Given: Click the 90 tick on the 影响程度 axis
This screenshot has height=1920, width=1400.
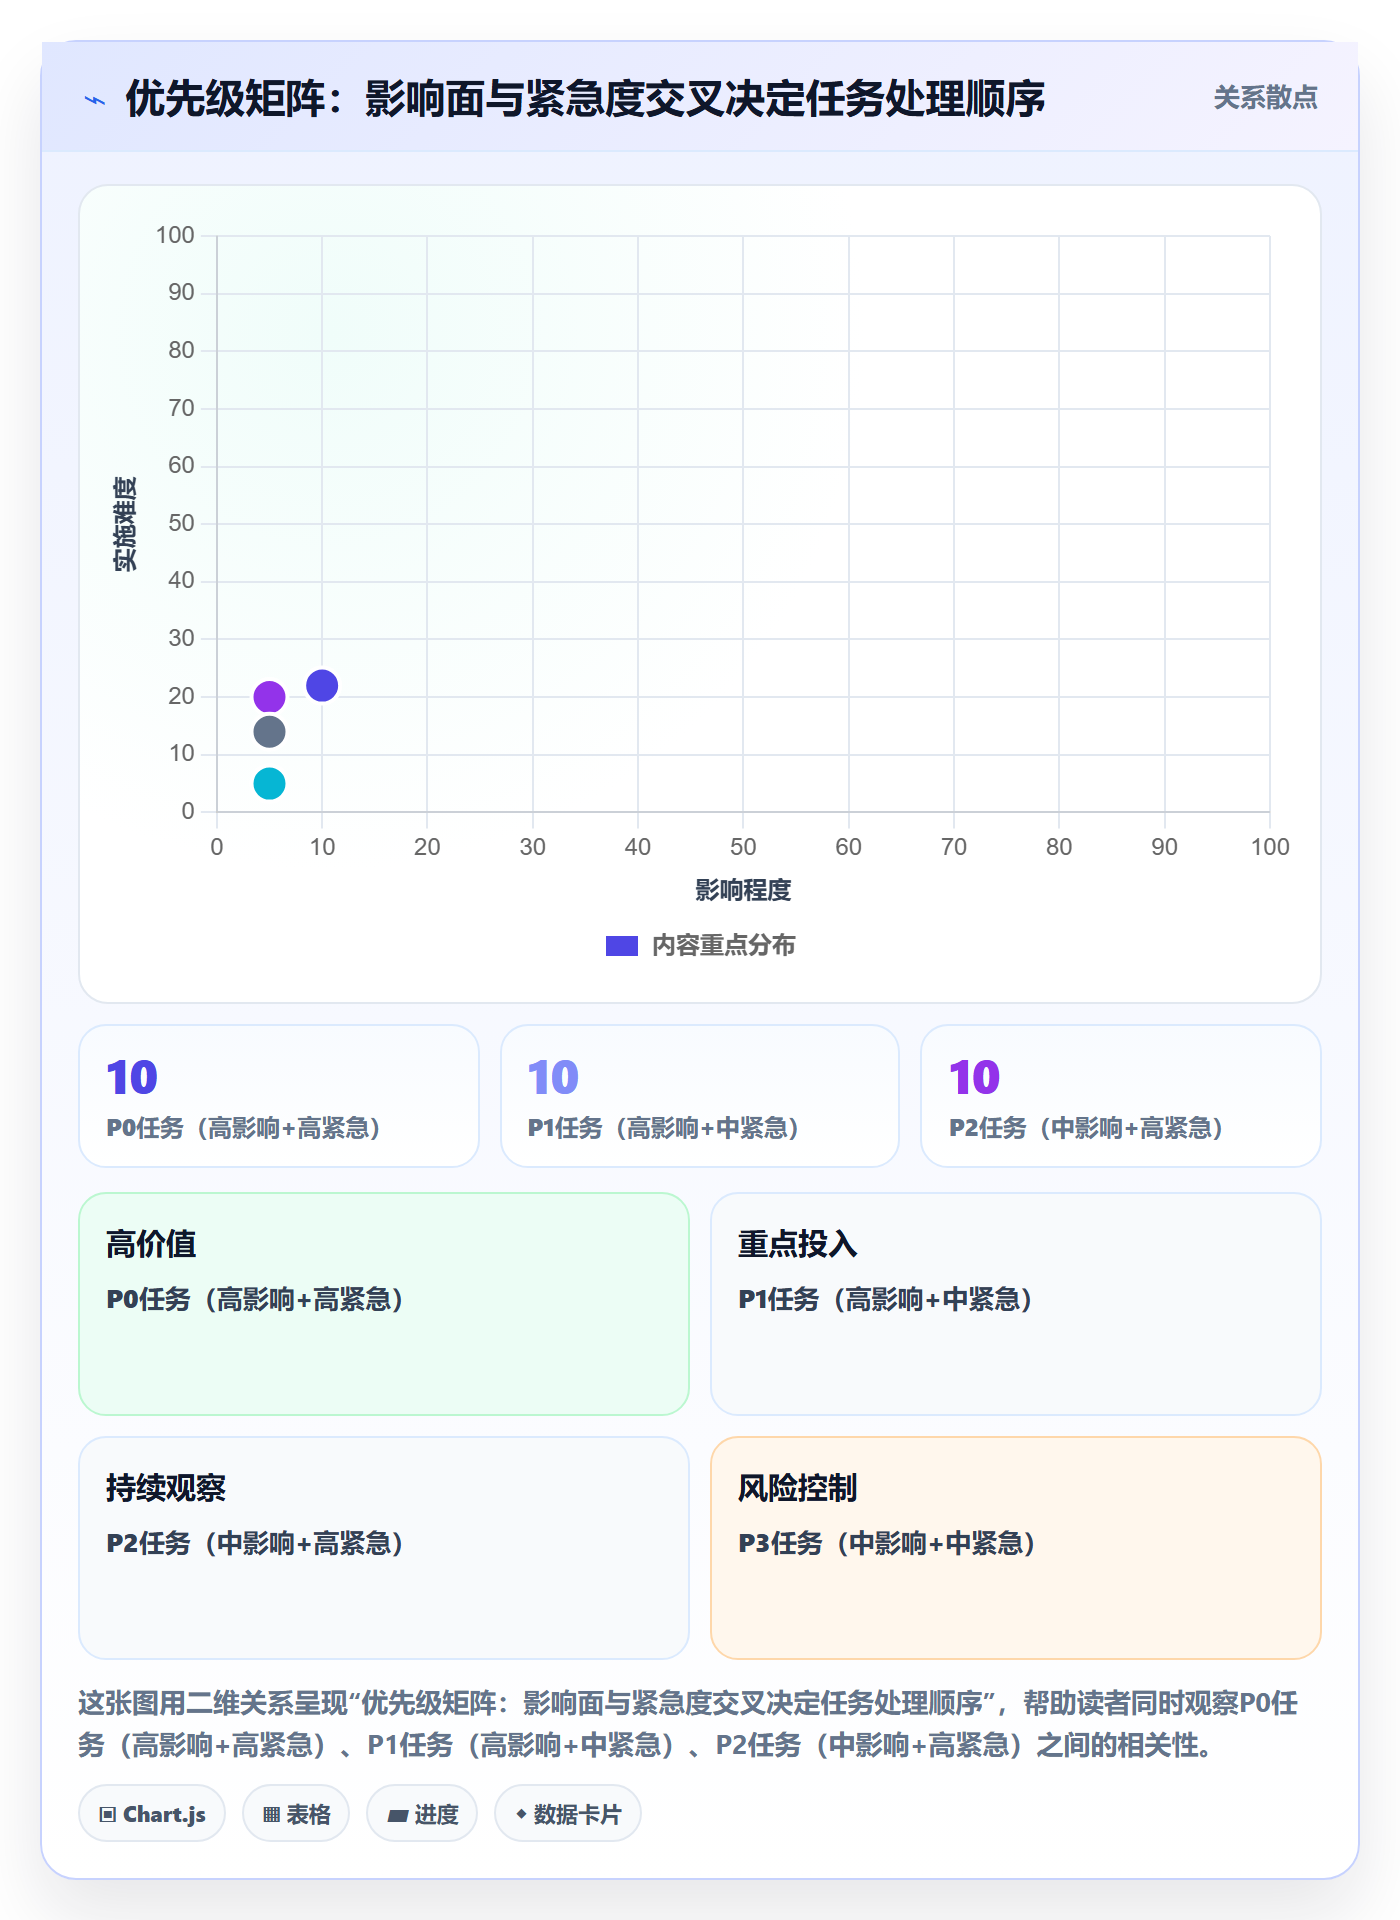Looking at the screenshot, I should tap(1164, 847).
